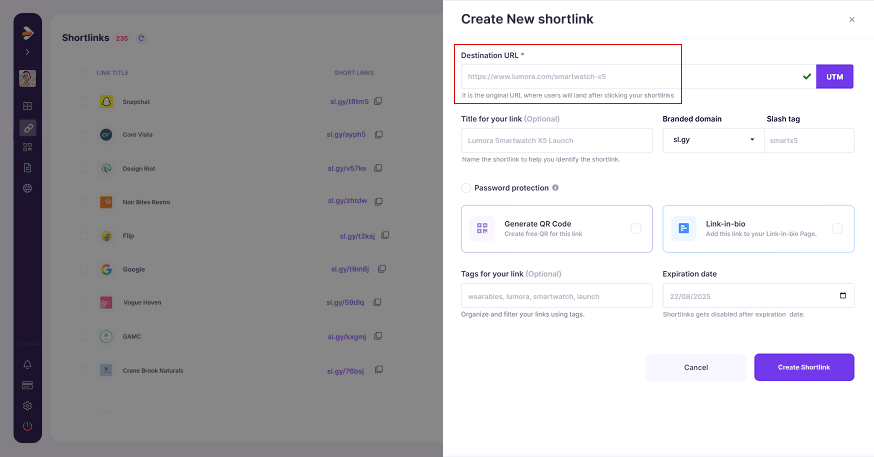Refresh the Shortlinks list
Viewport: 874px width, 457px height.
point(141,38)
